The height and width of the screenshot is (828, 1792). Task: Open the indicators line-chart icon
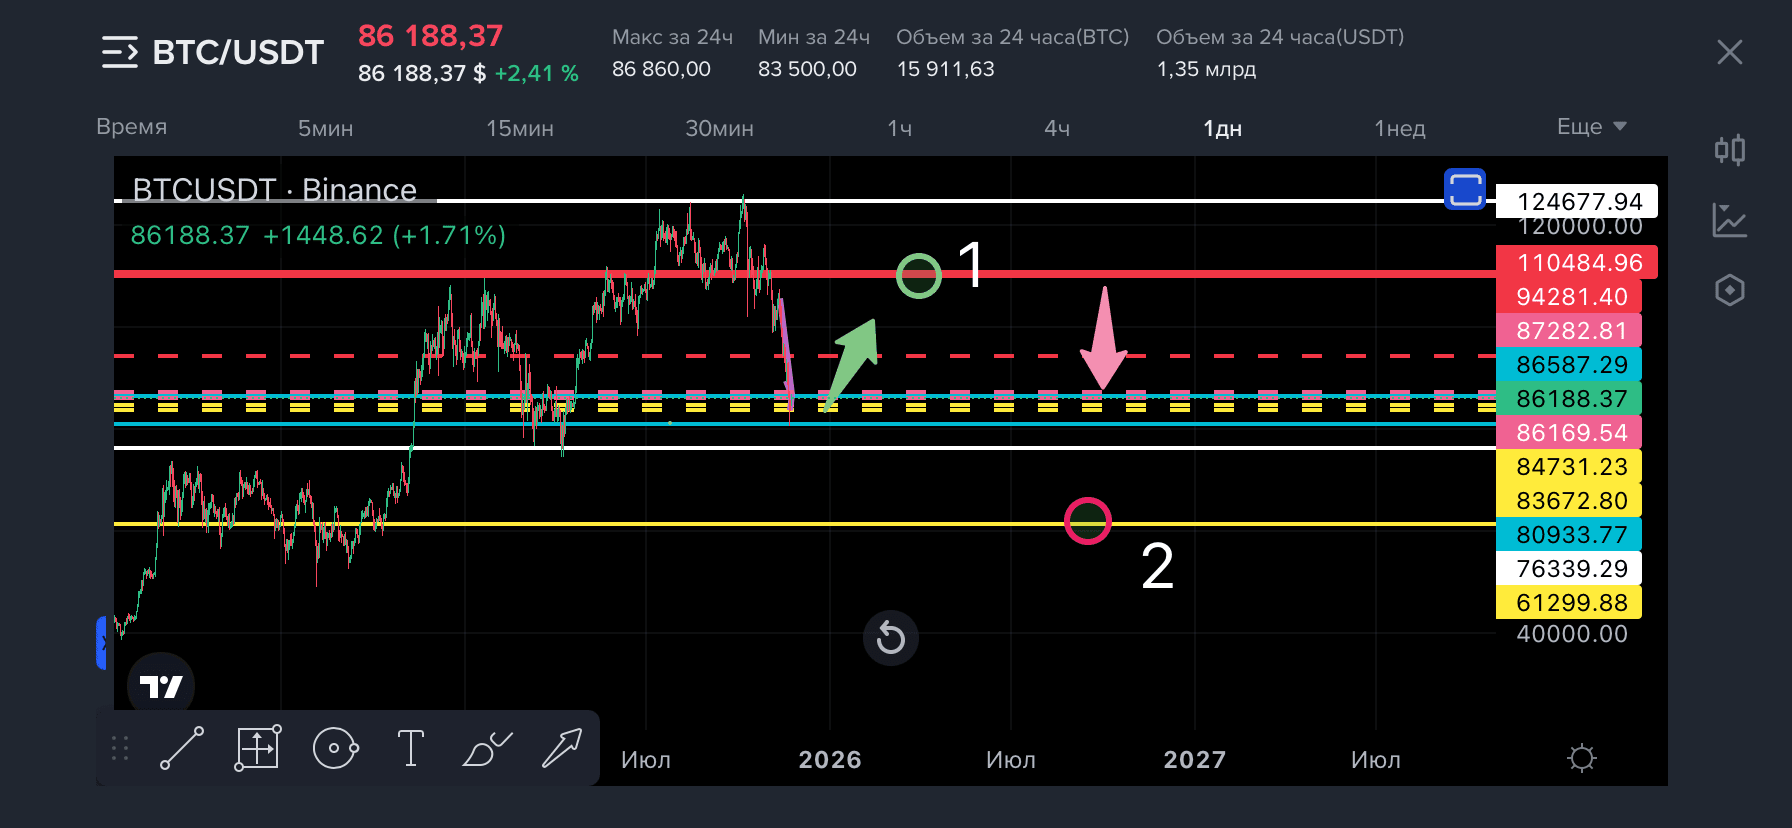click(1729, 220)
